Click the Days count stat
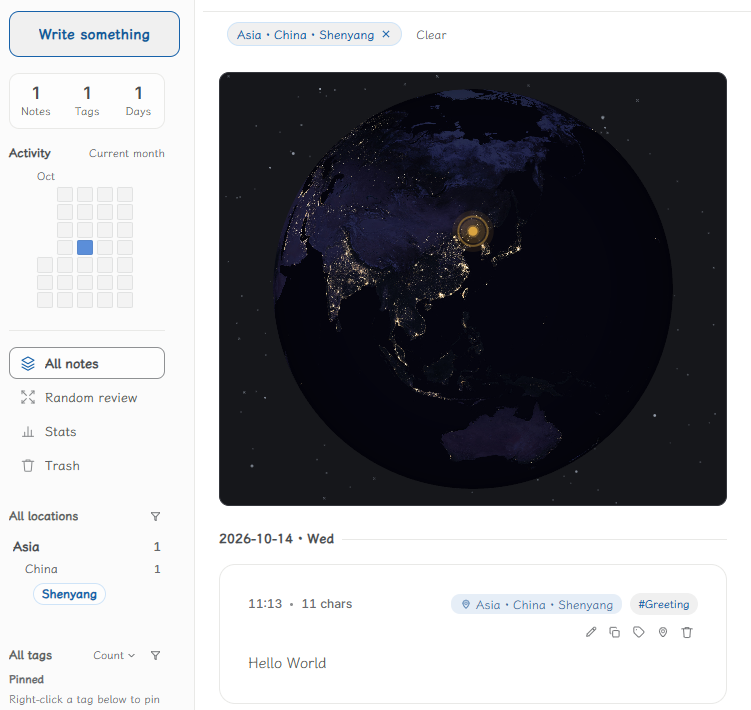751x710 pixels. [x=138, y=101]
